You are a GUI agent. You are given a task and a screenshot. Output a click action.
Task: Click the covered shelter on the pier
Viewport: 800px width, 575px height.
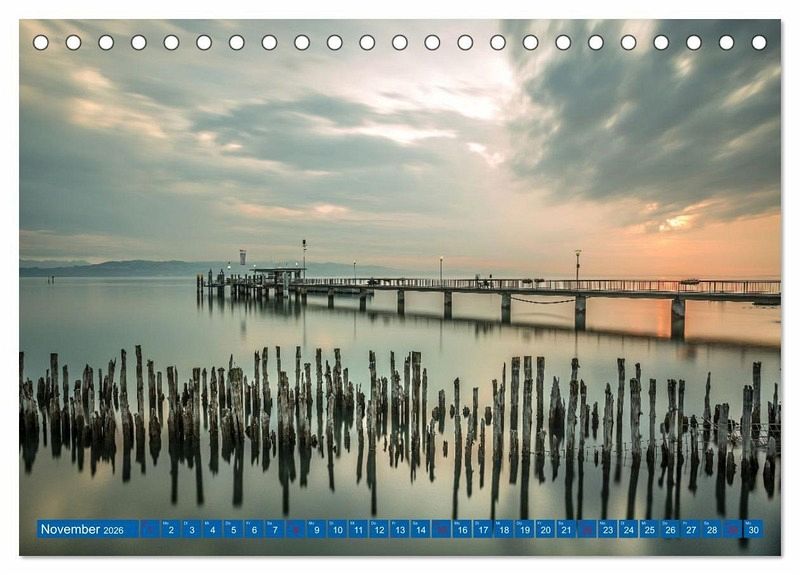[x=277, y=273]
